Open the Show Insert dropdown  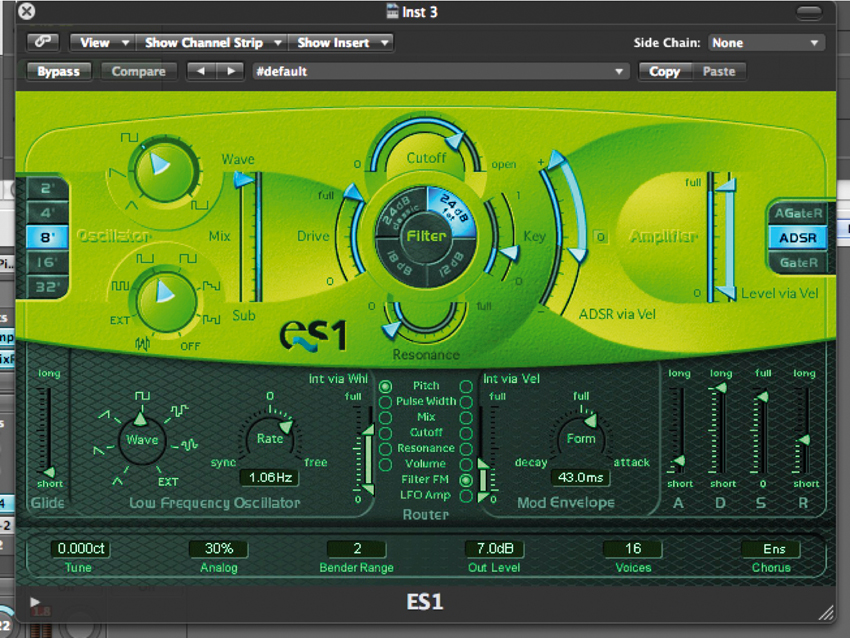coord(340,42)
